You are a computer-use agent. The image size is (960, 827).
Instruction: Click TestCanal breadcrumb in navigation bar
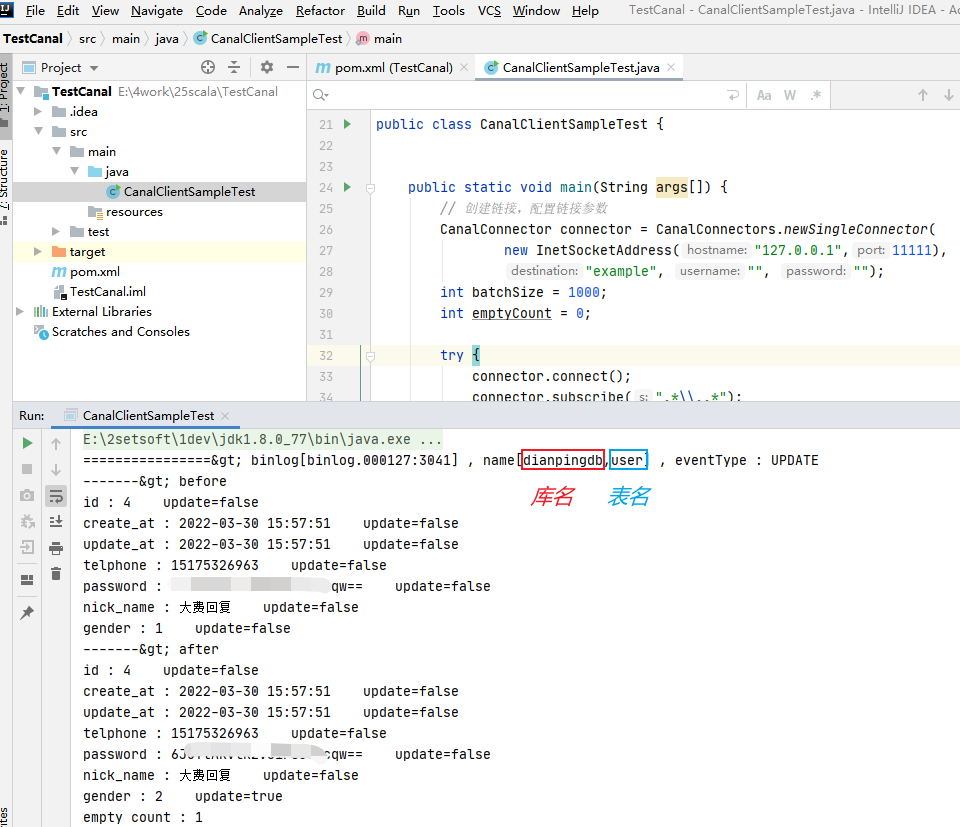point(33,39)
